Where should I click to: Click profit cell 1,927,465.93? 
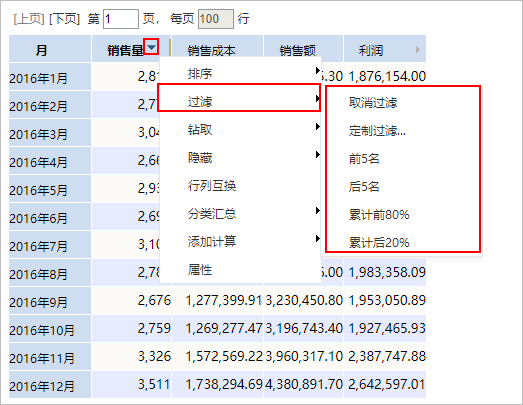(x=385, y=329)
